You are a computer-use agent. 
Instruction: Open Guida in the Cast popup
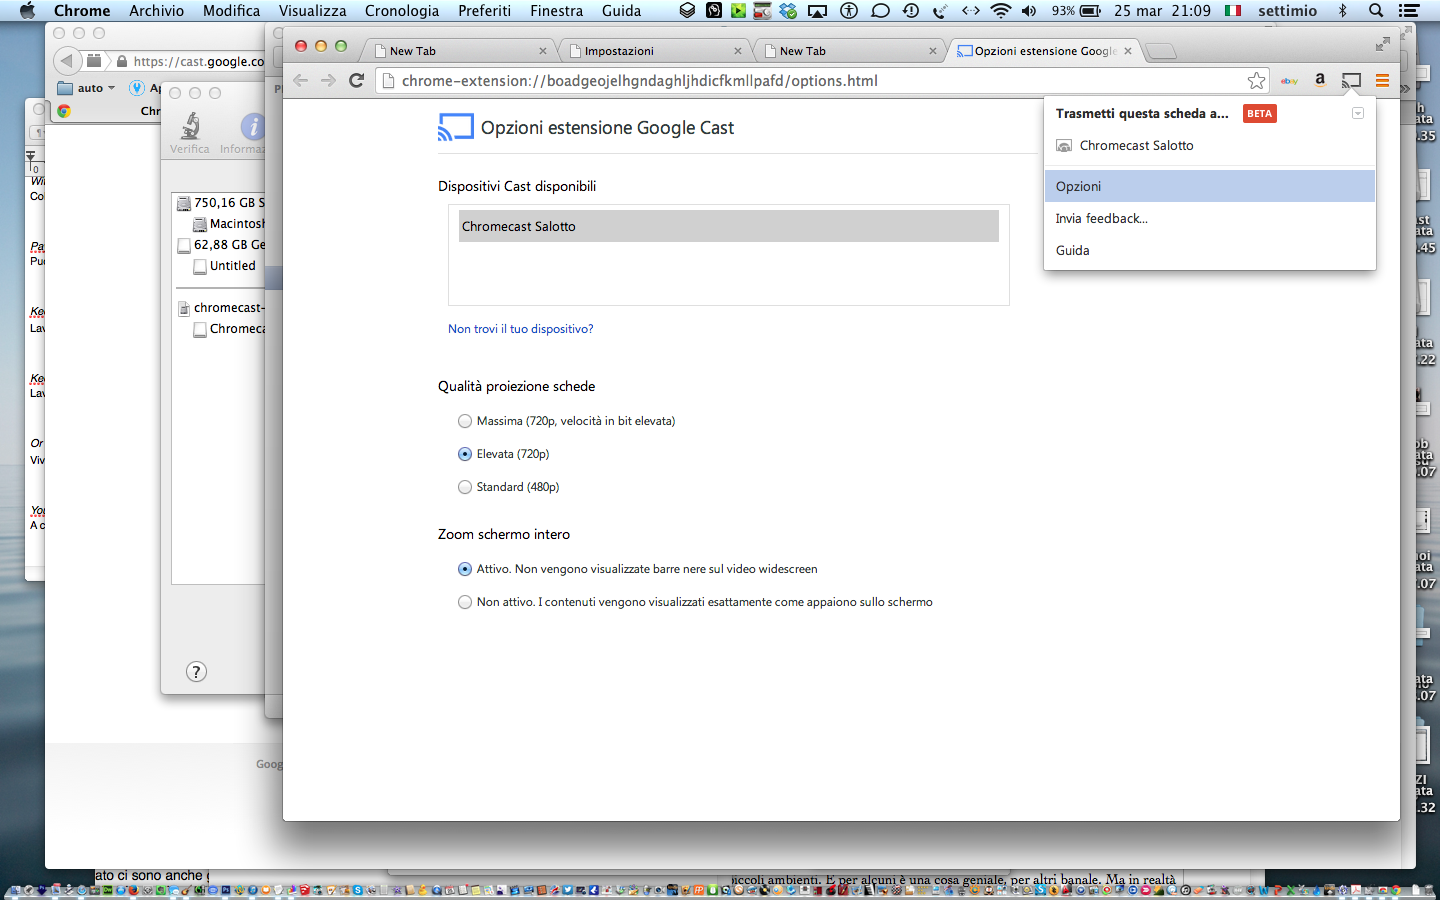(x=1210, y=250)
